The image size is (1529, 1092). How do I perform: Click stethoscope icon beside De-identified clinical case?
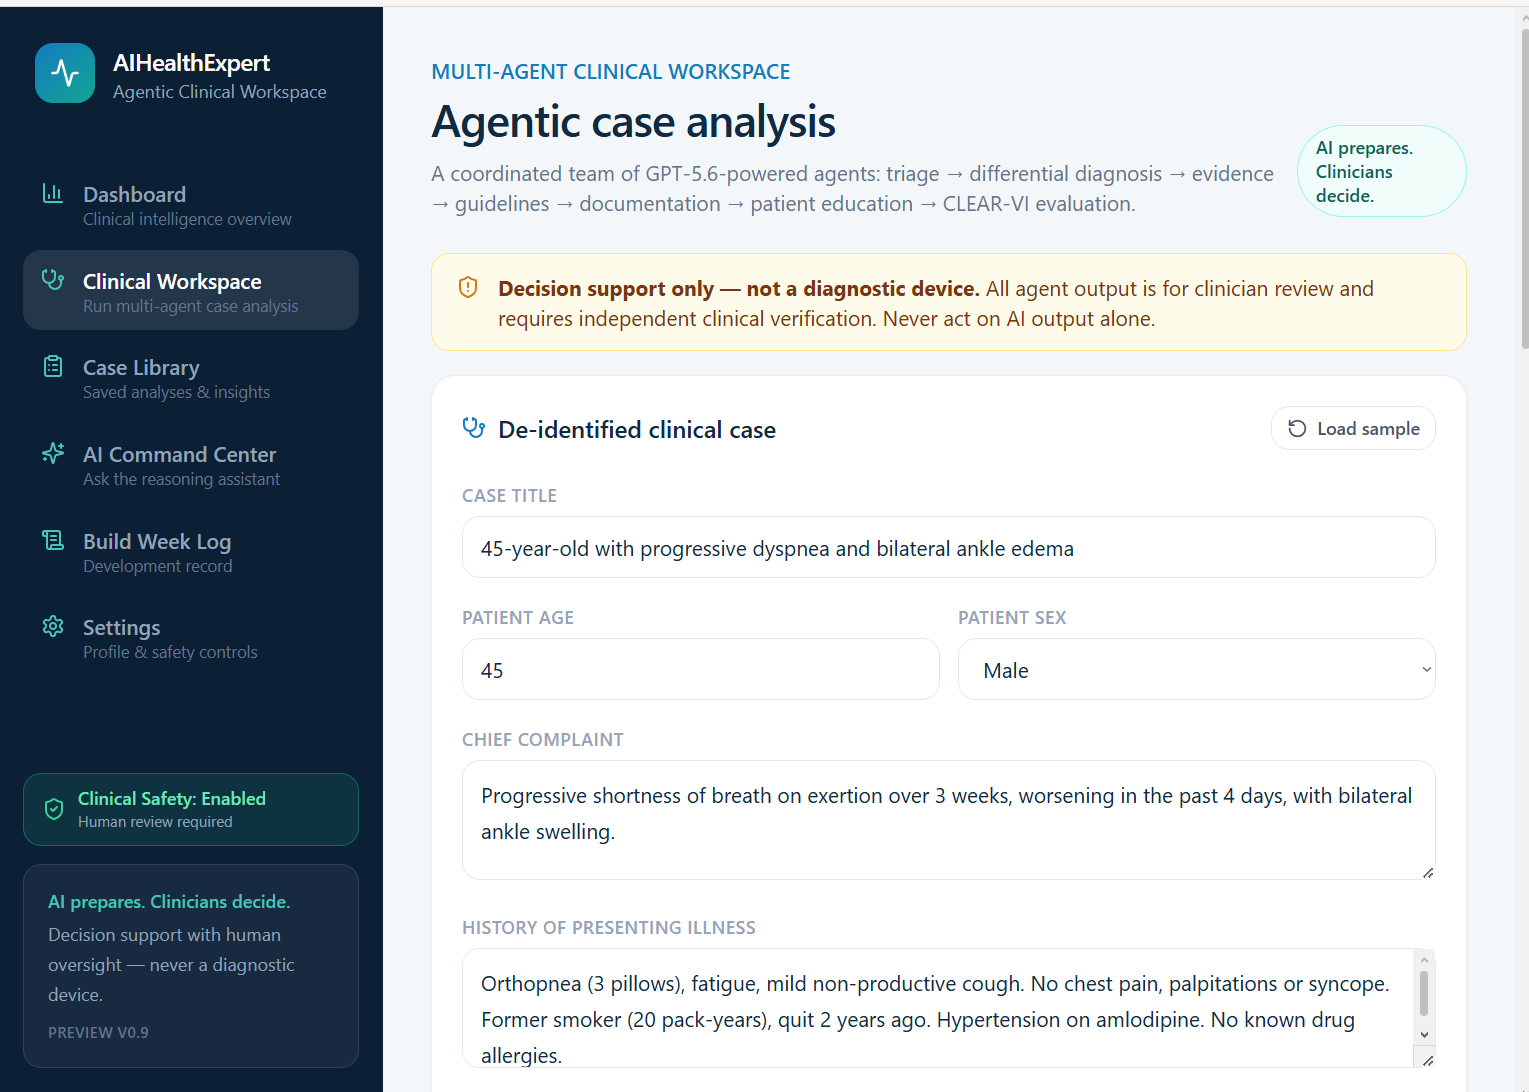coord(474,428)
